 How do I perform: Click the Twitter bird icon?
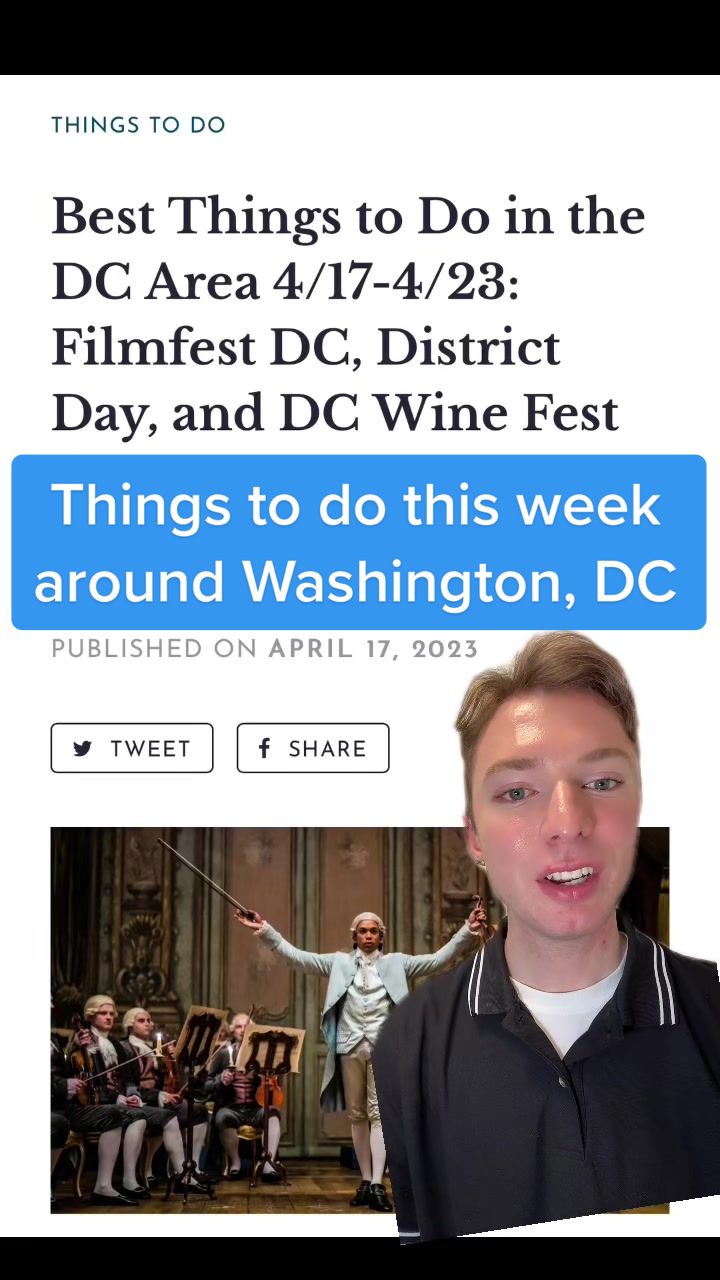[x=83, y=748]
